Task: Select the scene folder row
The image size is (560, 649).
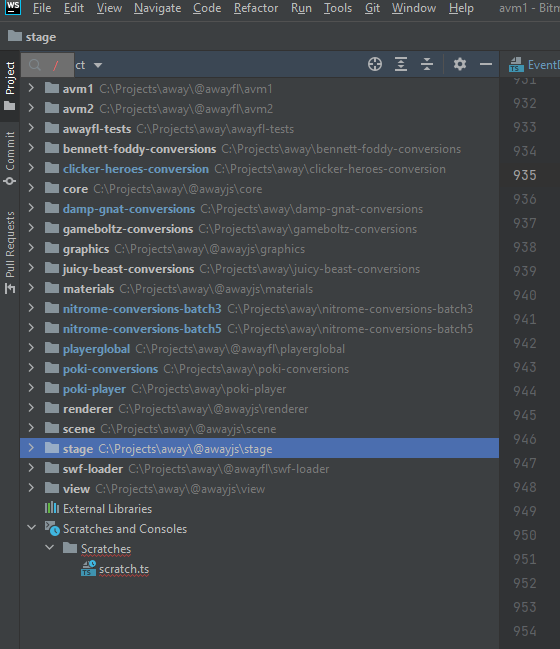Action: click(260, 429)
